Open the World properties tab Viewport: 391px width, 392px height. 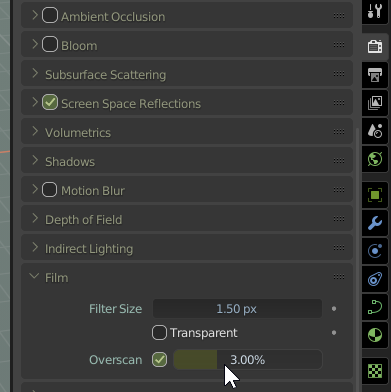pos(375,159)
